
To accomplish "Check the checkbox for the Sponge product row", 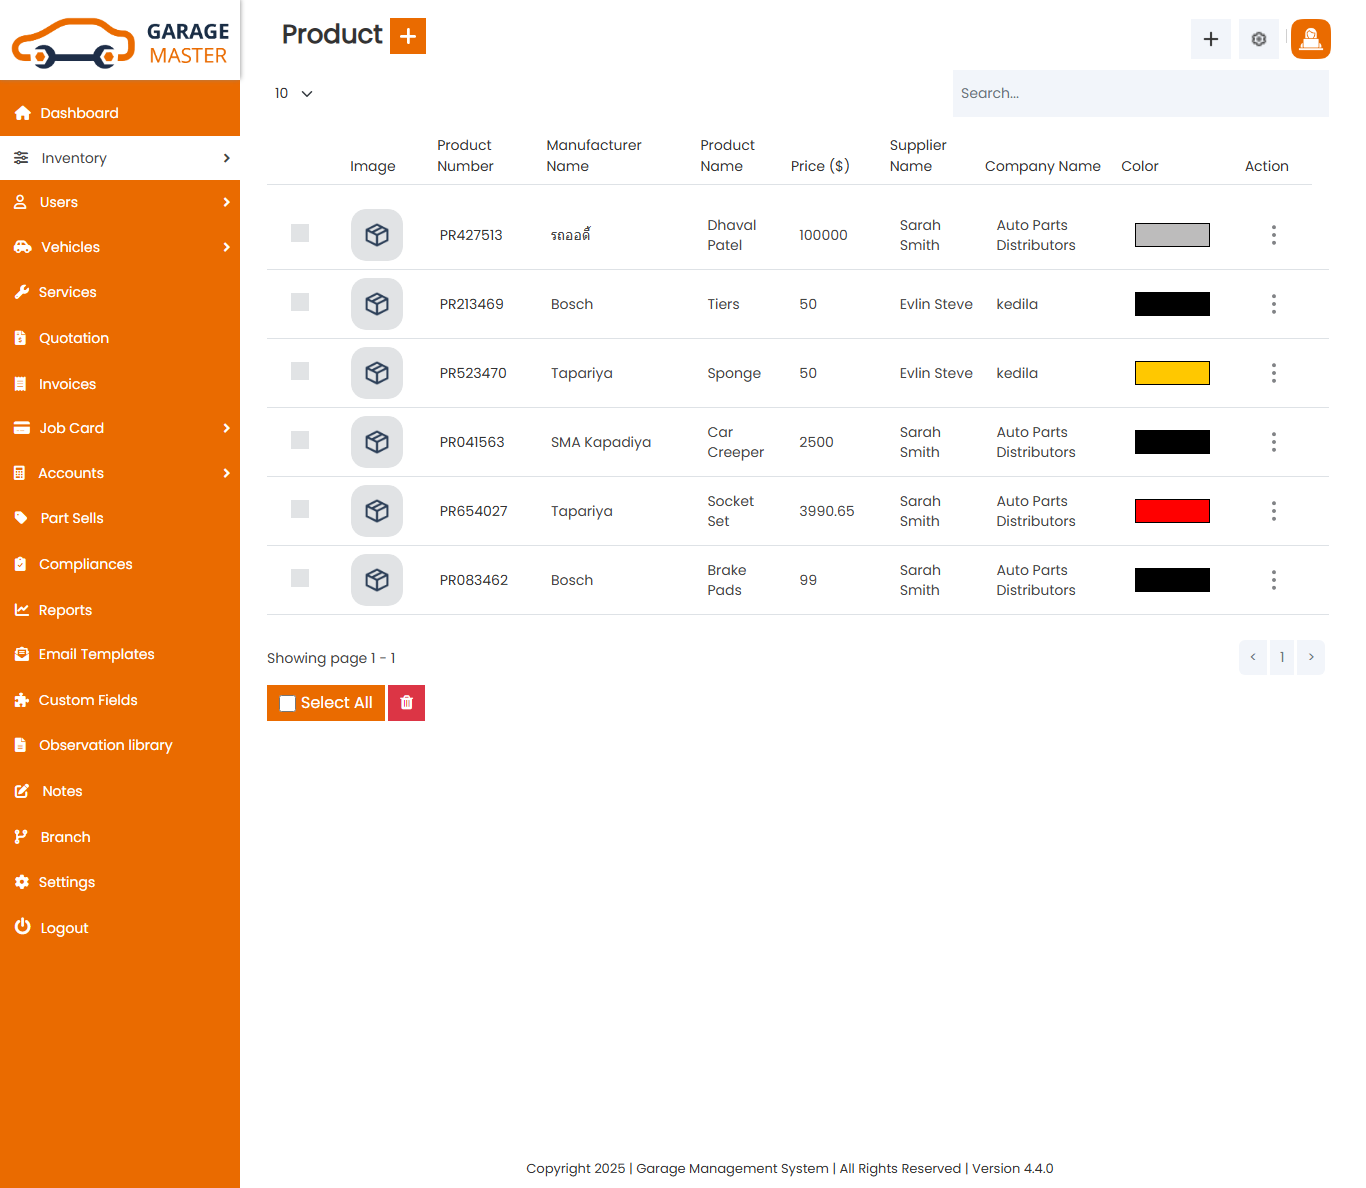I will (299, 371).
